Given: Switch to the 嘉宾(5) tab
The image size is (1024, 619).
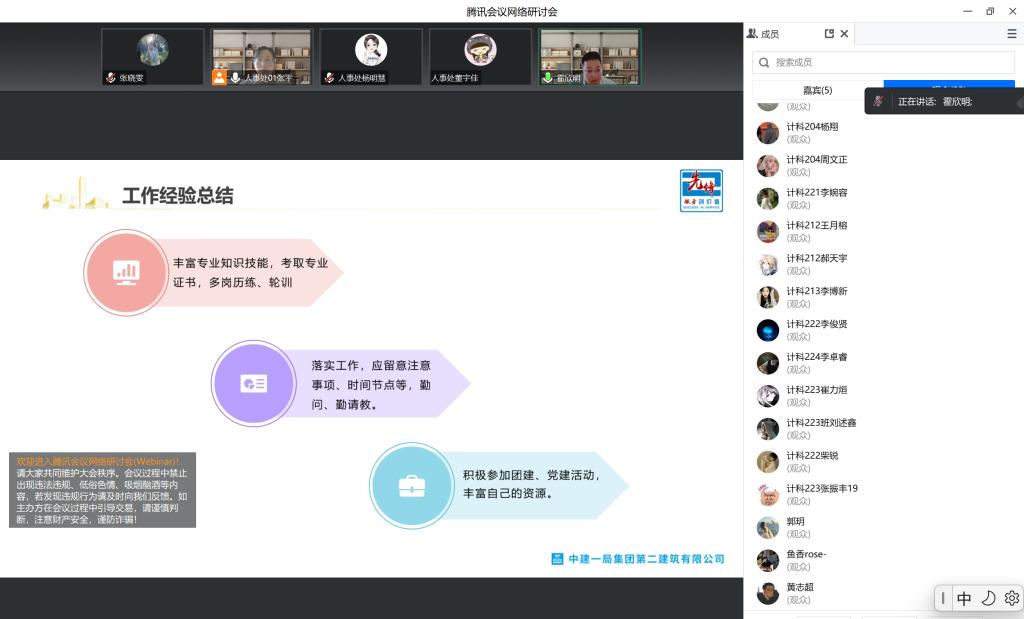Looking at the screenshot, I should [817, 90].
